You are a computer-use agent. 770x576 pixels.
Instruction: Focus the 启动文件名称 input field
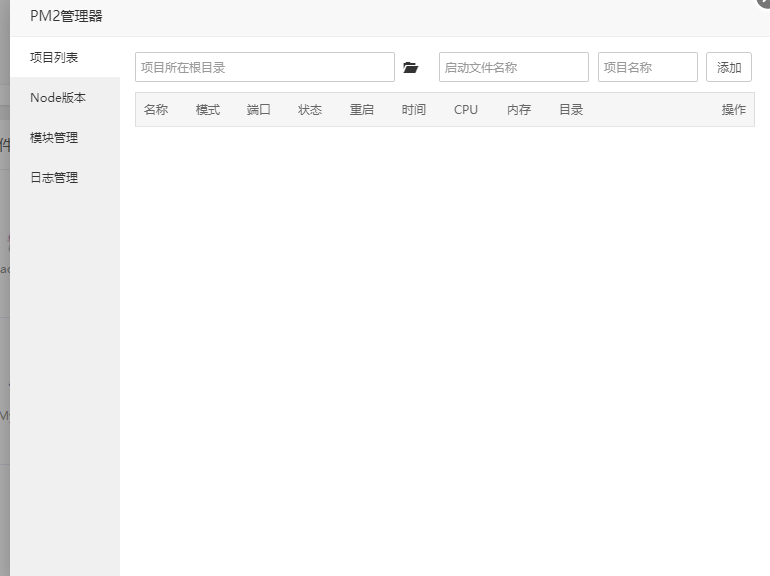[x=514, y=67]
